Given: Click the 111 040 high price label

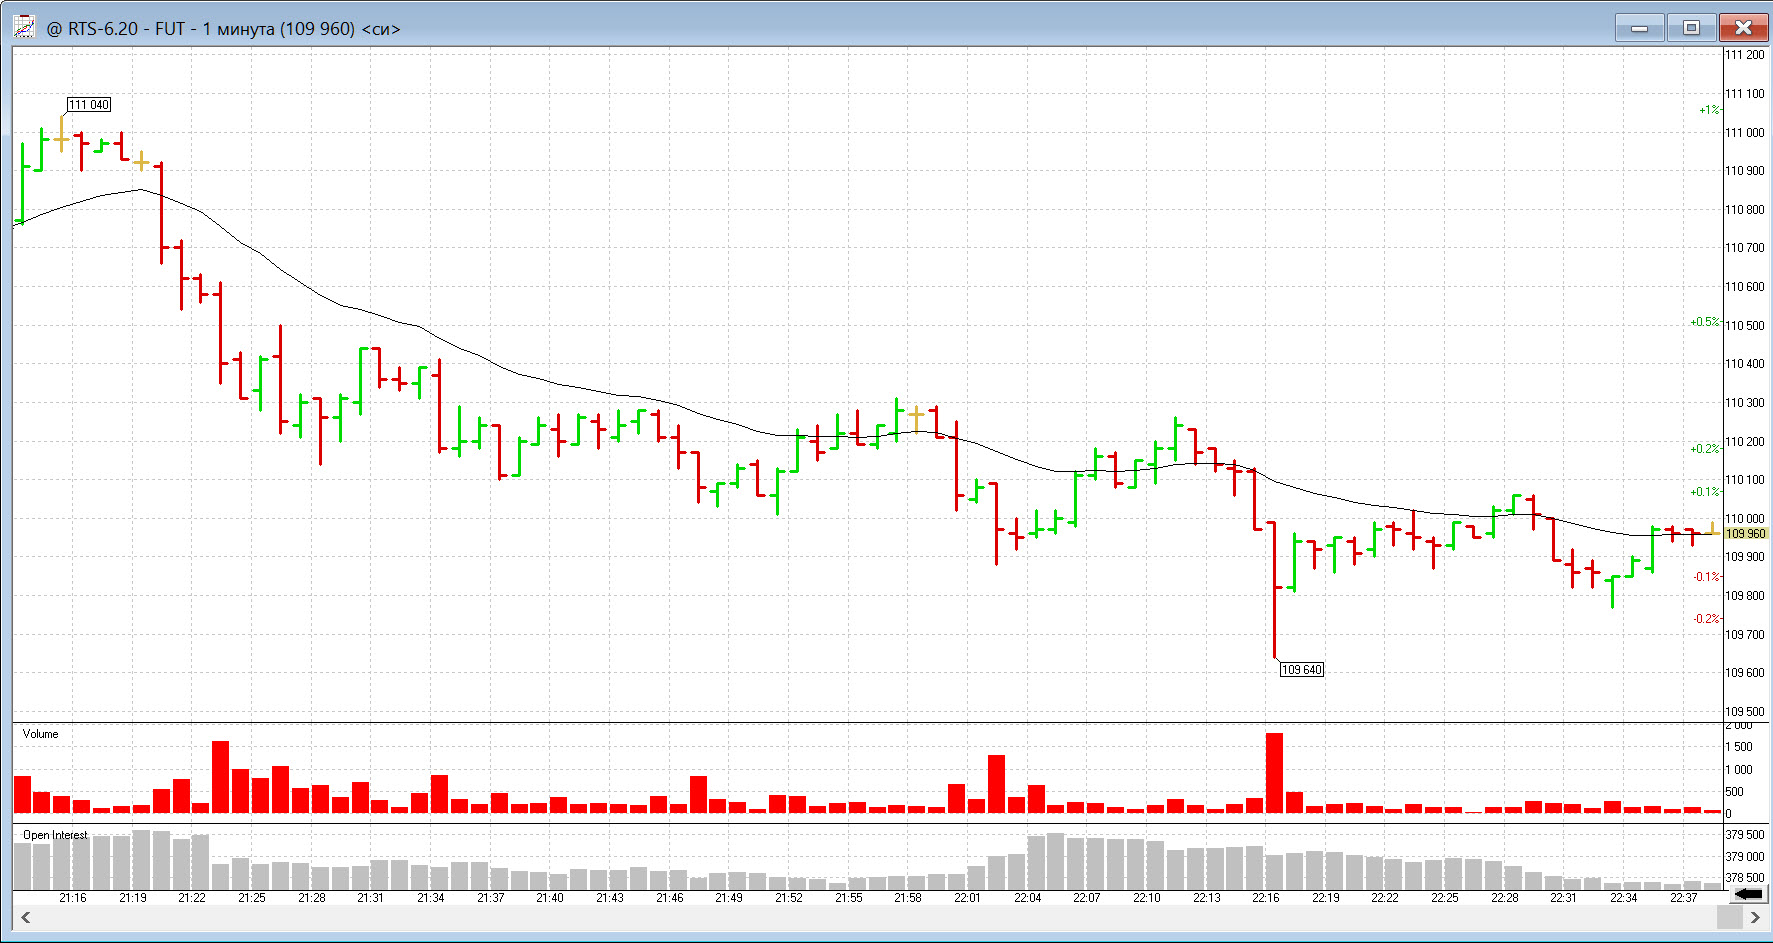Looking at the screenshot, I should click(89, 105).
